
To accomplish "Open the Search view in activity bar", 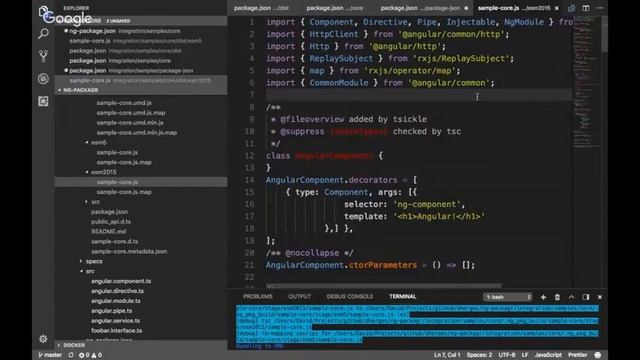I will 43,34.
